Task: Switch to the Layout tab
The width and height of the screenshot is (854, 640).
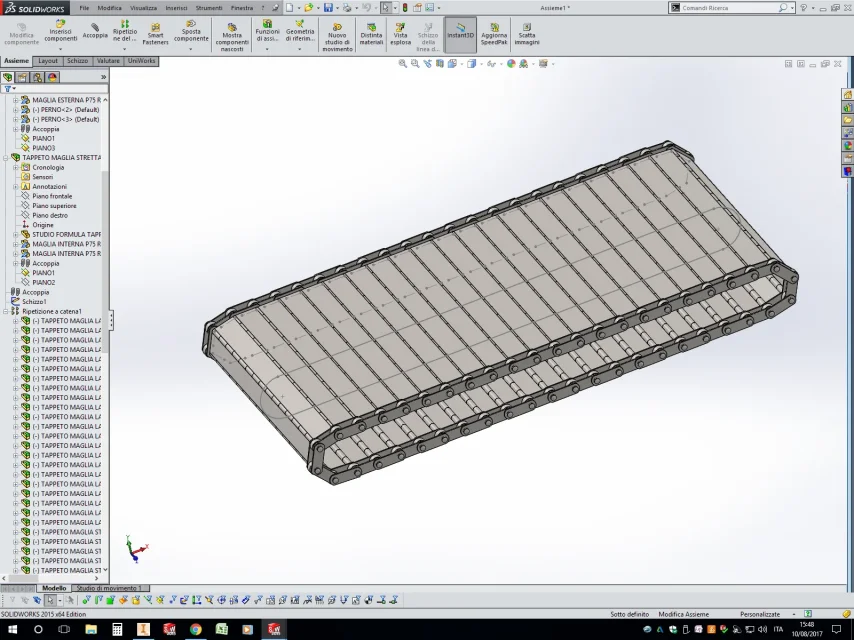Action: [x=48, y=61]
